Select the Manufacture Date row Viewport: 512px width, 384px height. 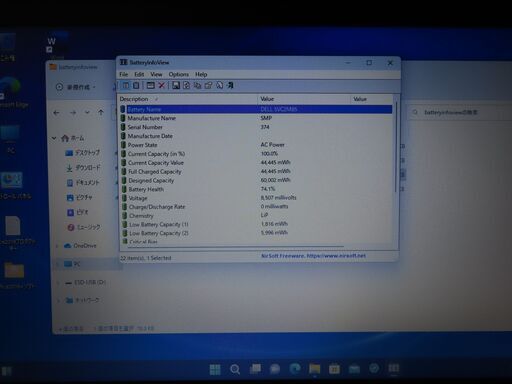(256, 136)
